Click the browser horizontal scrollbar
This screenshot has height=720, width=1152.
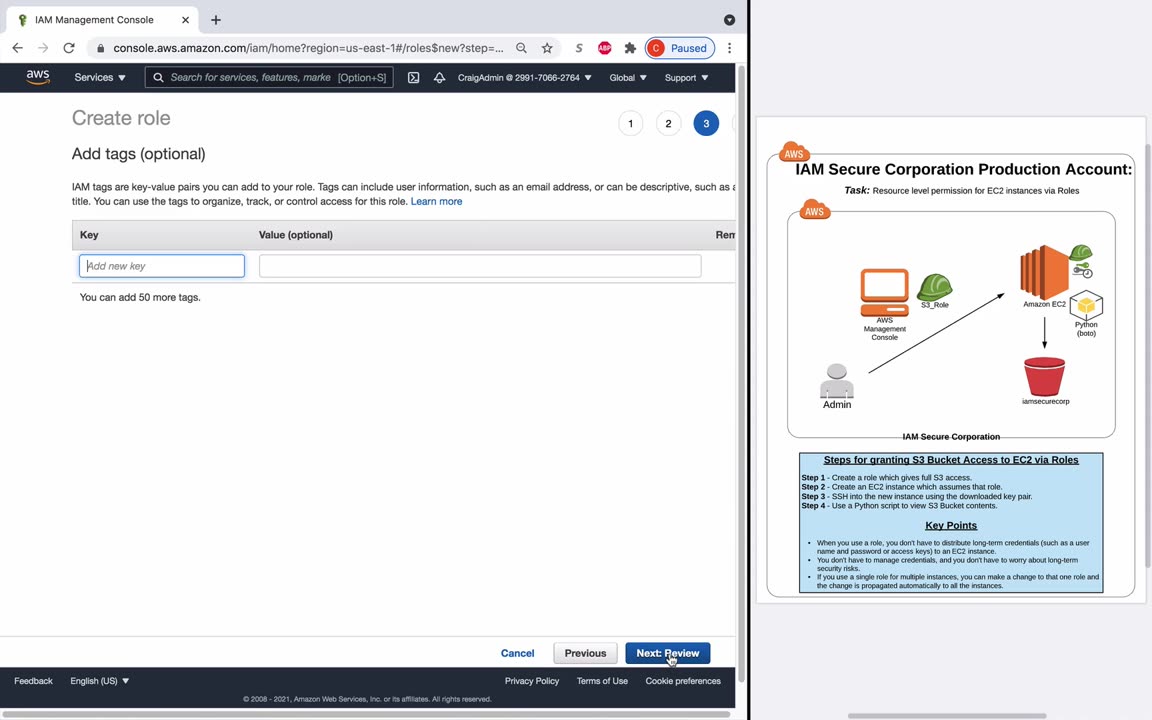pos(365,714)
